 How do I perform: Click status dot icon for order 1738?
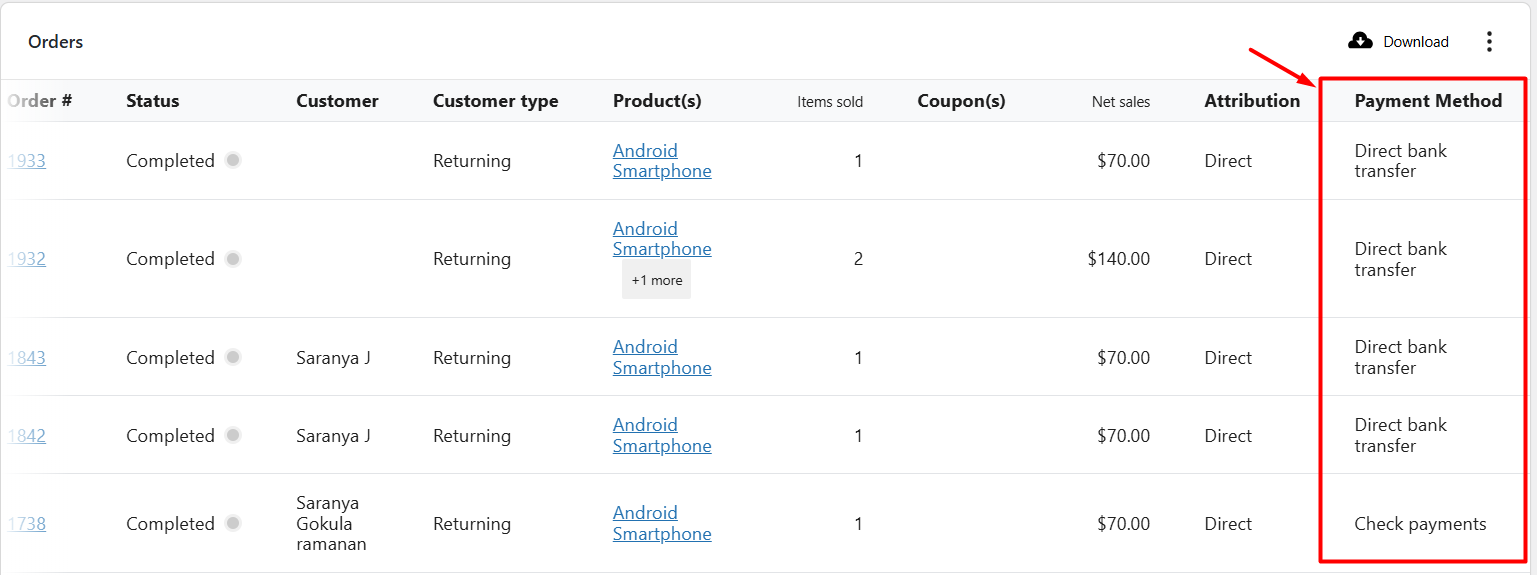tap(233, 523)
